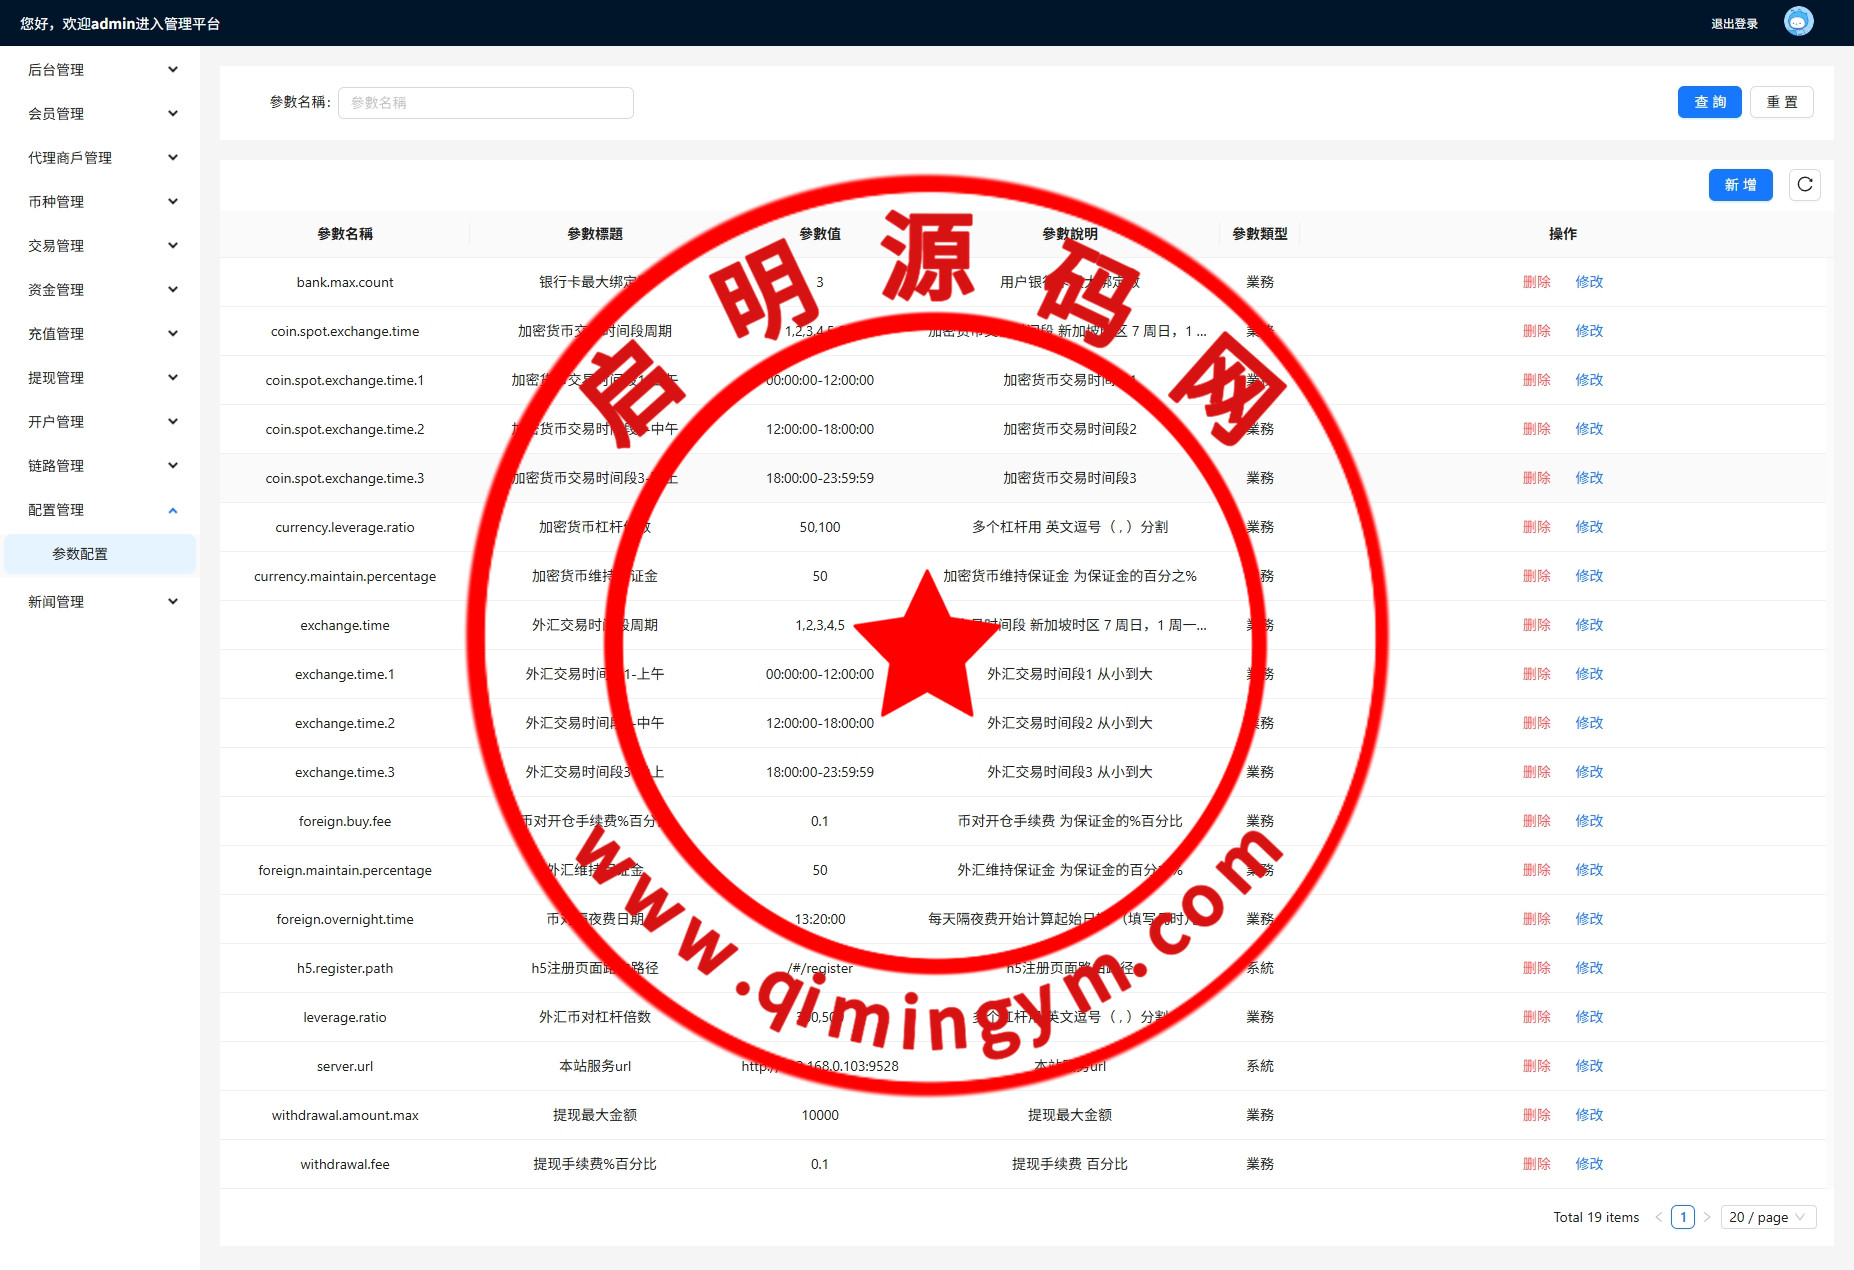Click the 重置 reset button
This screenshot has height=1270, width=1854.
[x=1781, y=102]
